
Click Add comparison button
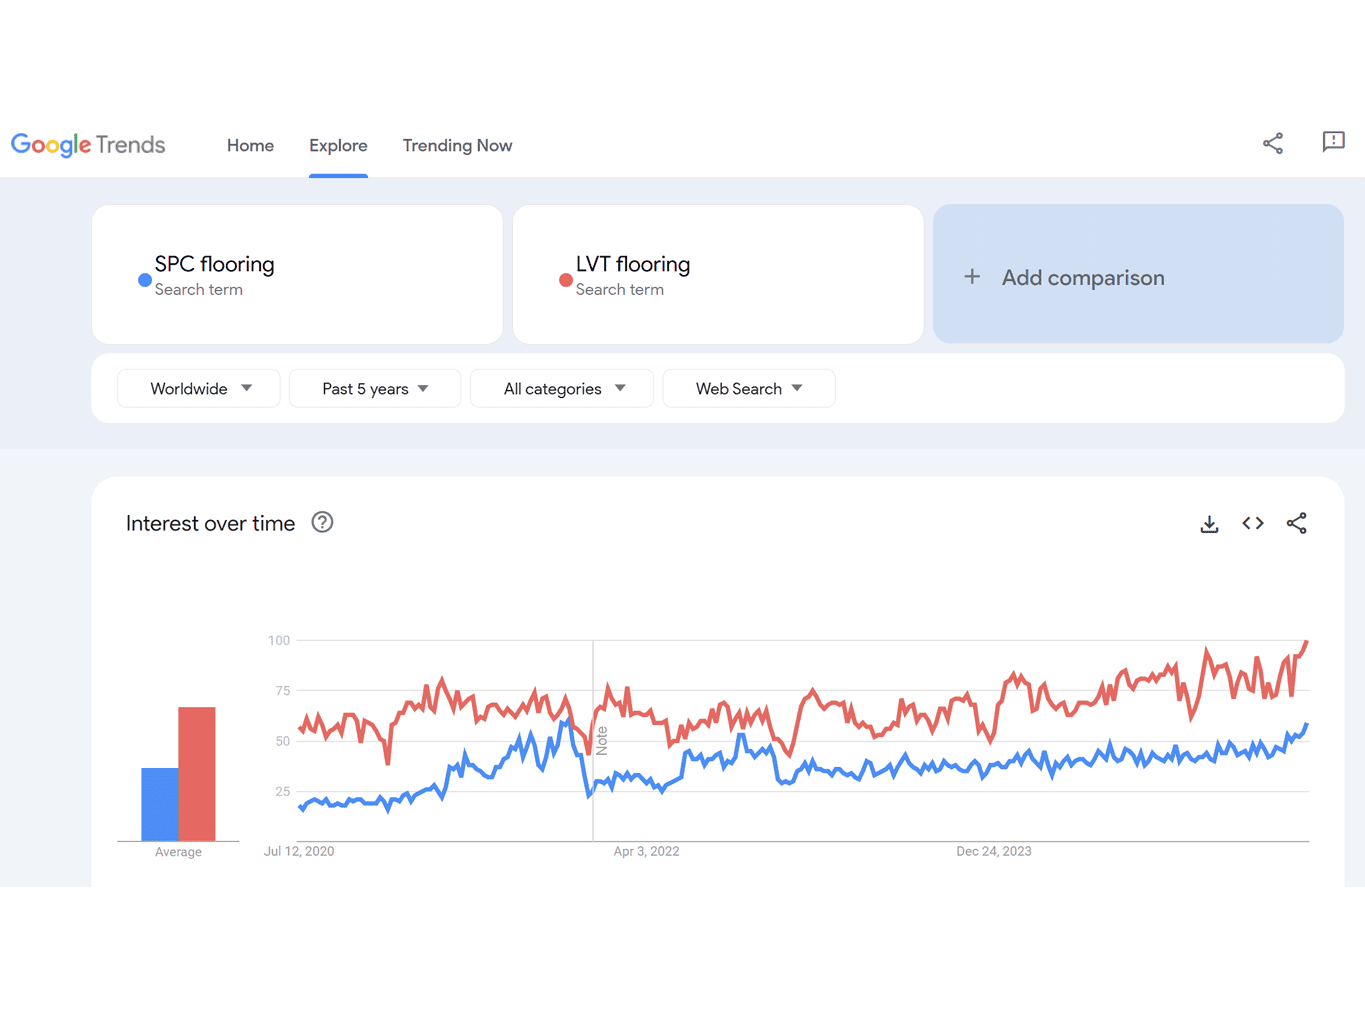click(1138, 275)
